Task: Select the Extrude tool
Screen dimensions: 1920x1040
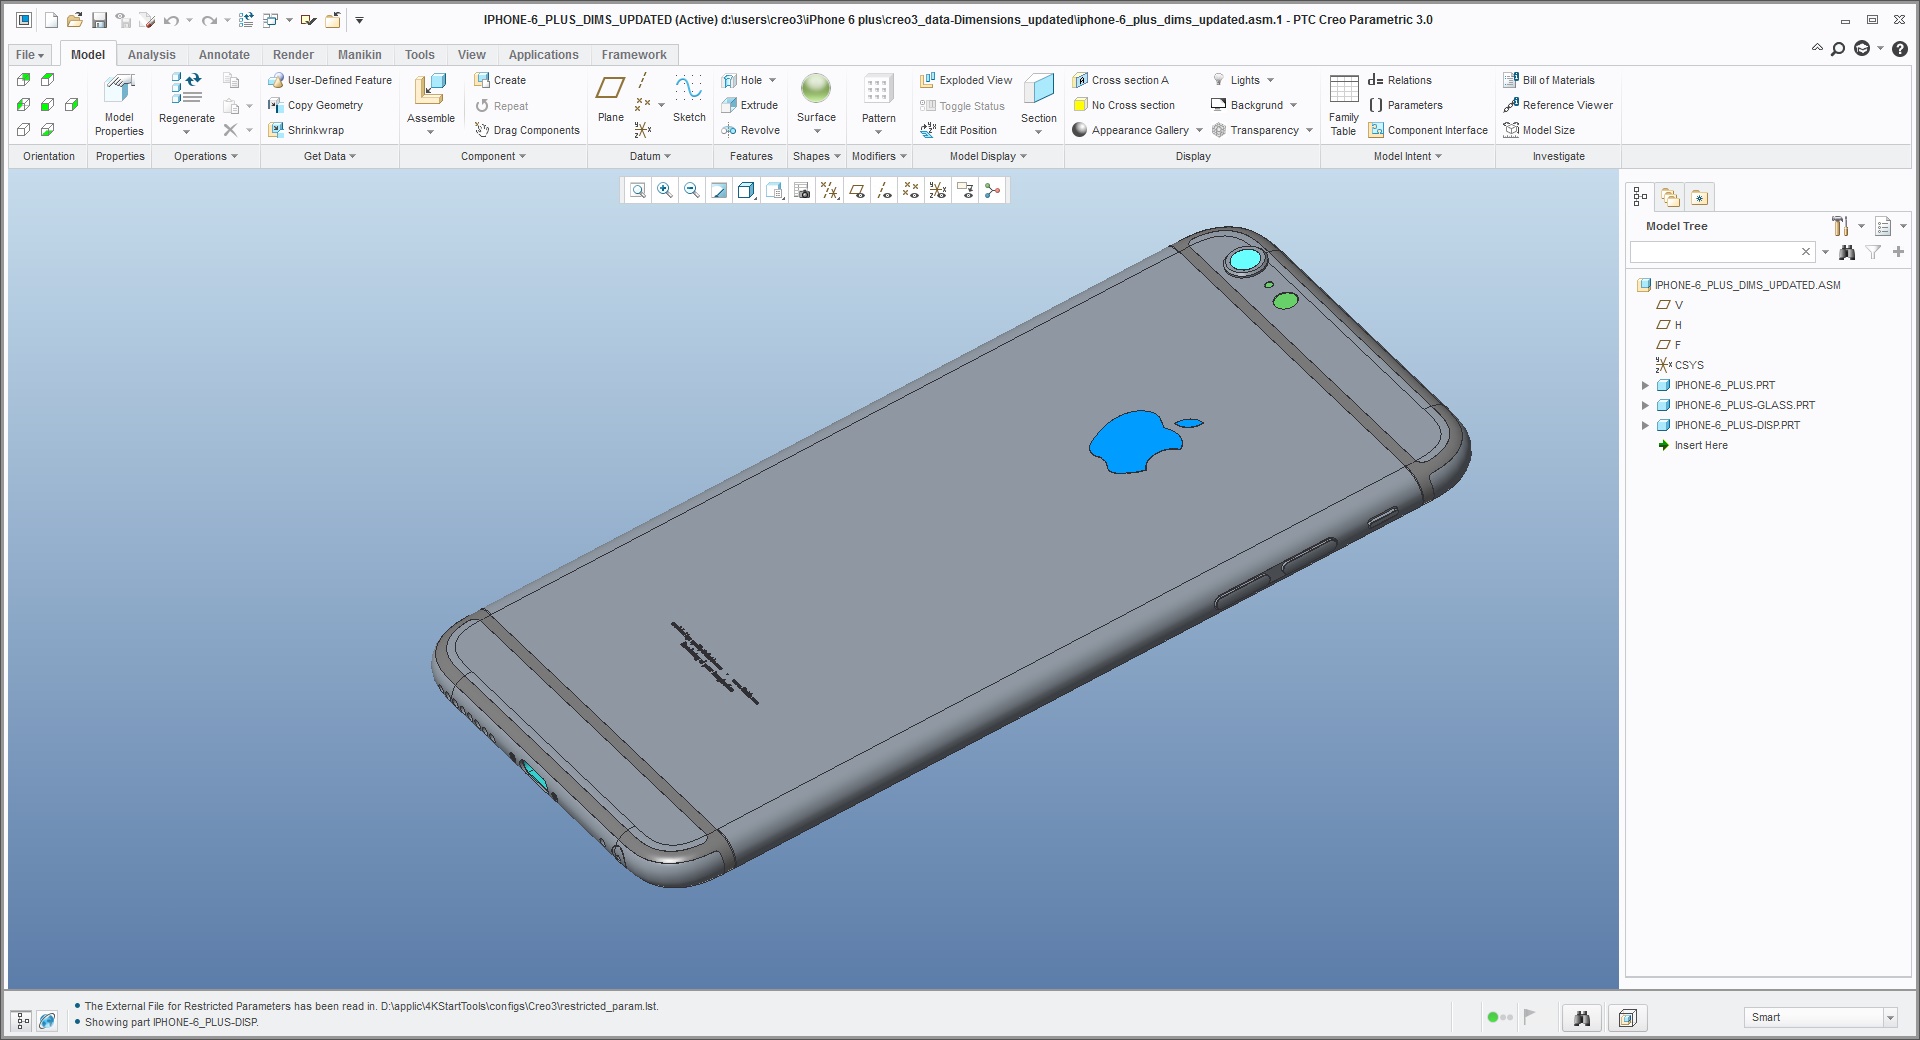Action: click(751, 105)
